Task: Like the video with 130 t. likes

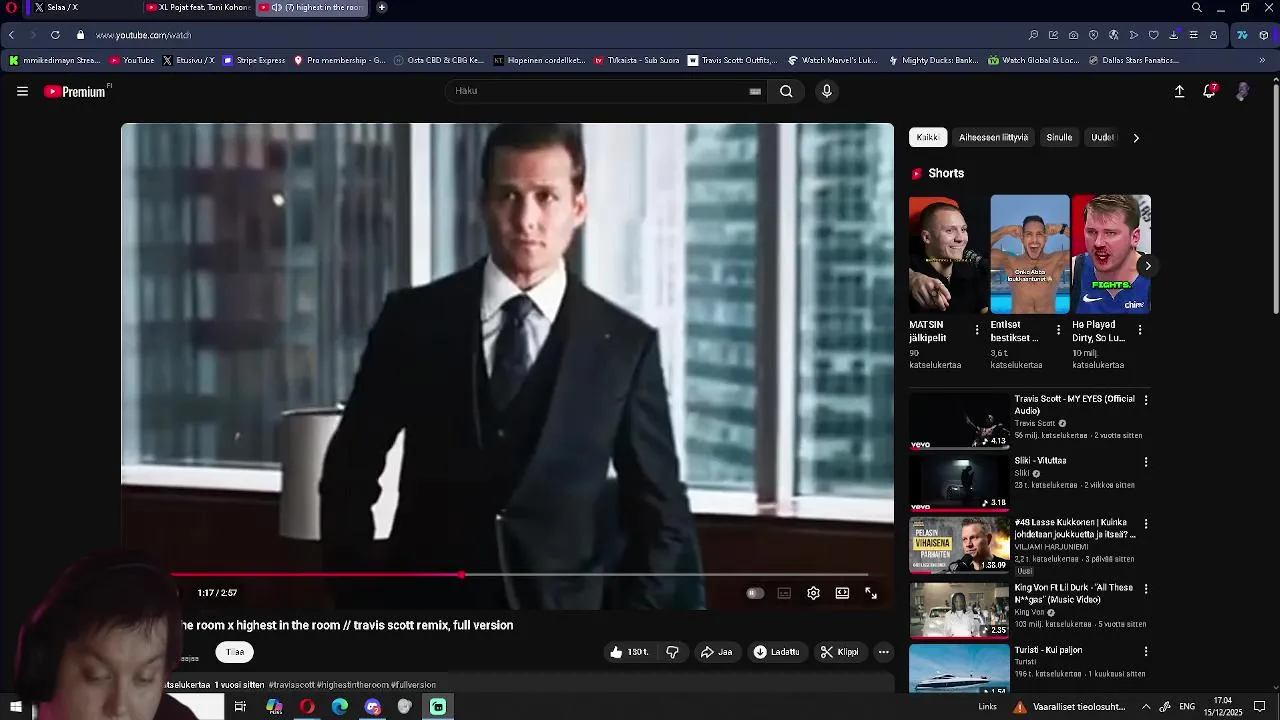Action: coord(629,652)
